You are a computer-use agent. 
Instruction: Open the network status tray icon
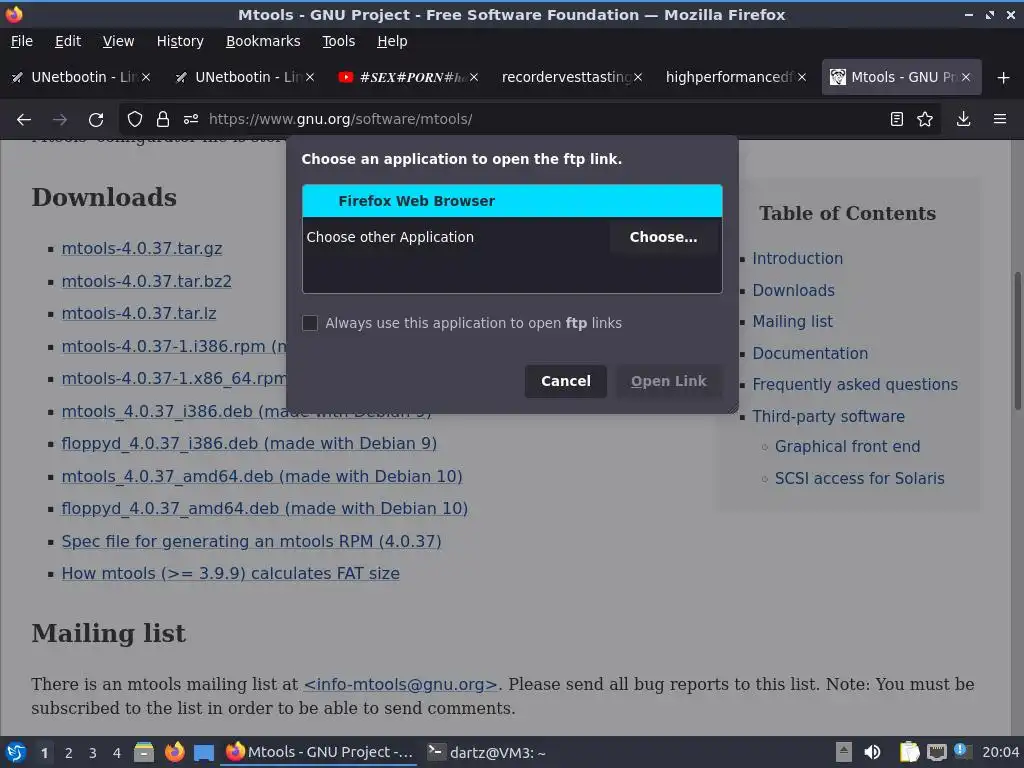(x=936, y=752)
